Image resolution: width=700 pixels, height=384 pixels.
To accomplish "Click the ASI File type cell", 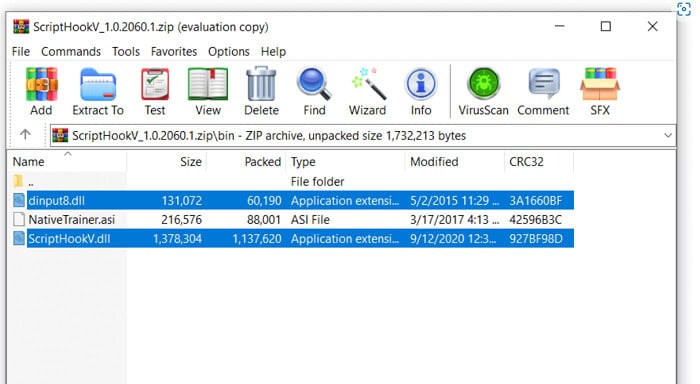I will (x=310, y=220).
